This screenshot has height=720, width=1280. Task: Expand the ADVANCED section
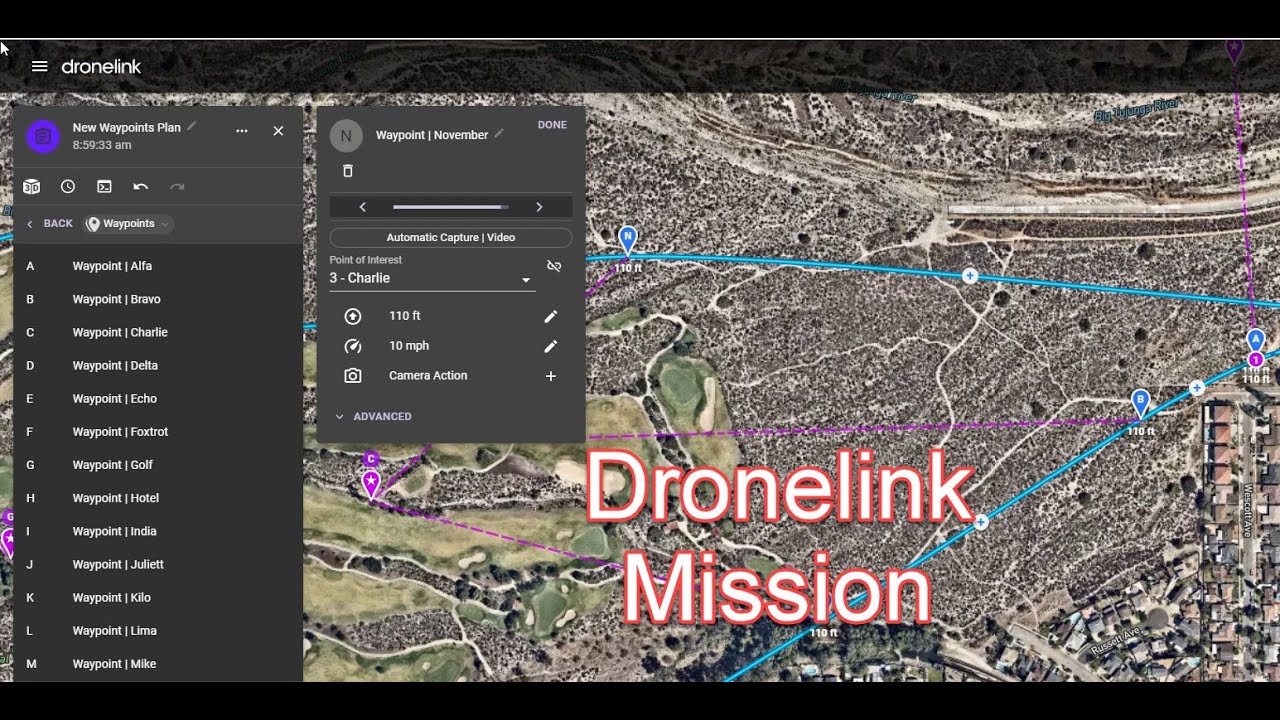(x=373, y=417)
